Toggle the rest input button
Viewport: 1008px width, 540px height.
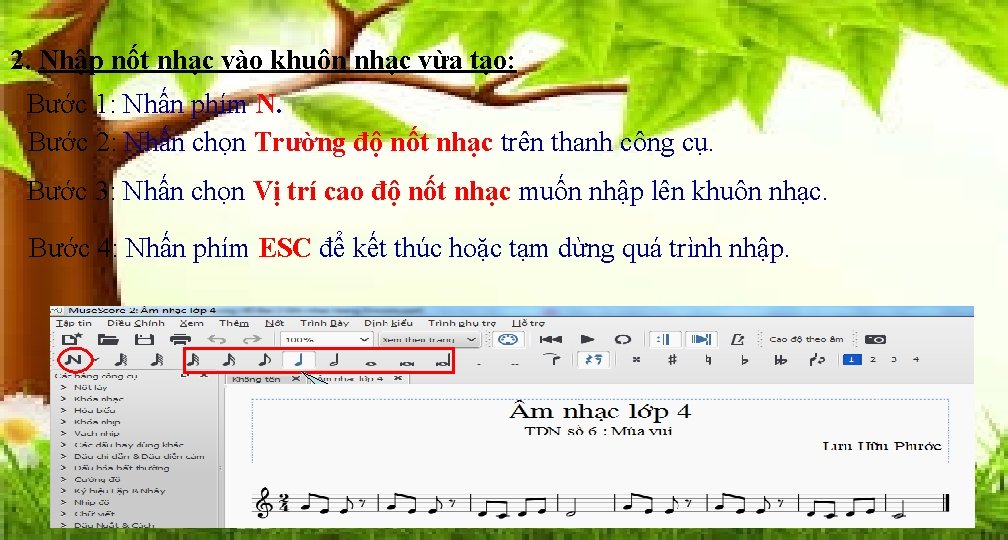point(594,359)
